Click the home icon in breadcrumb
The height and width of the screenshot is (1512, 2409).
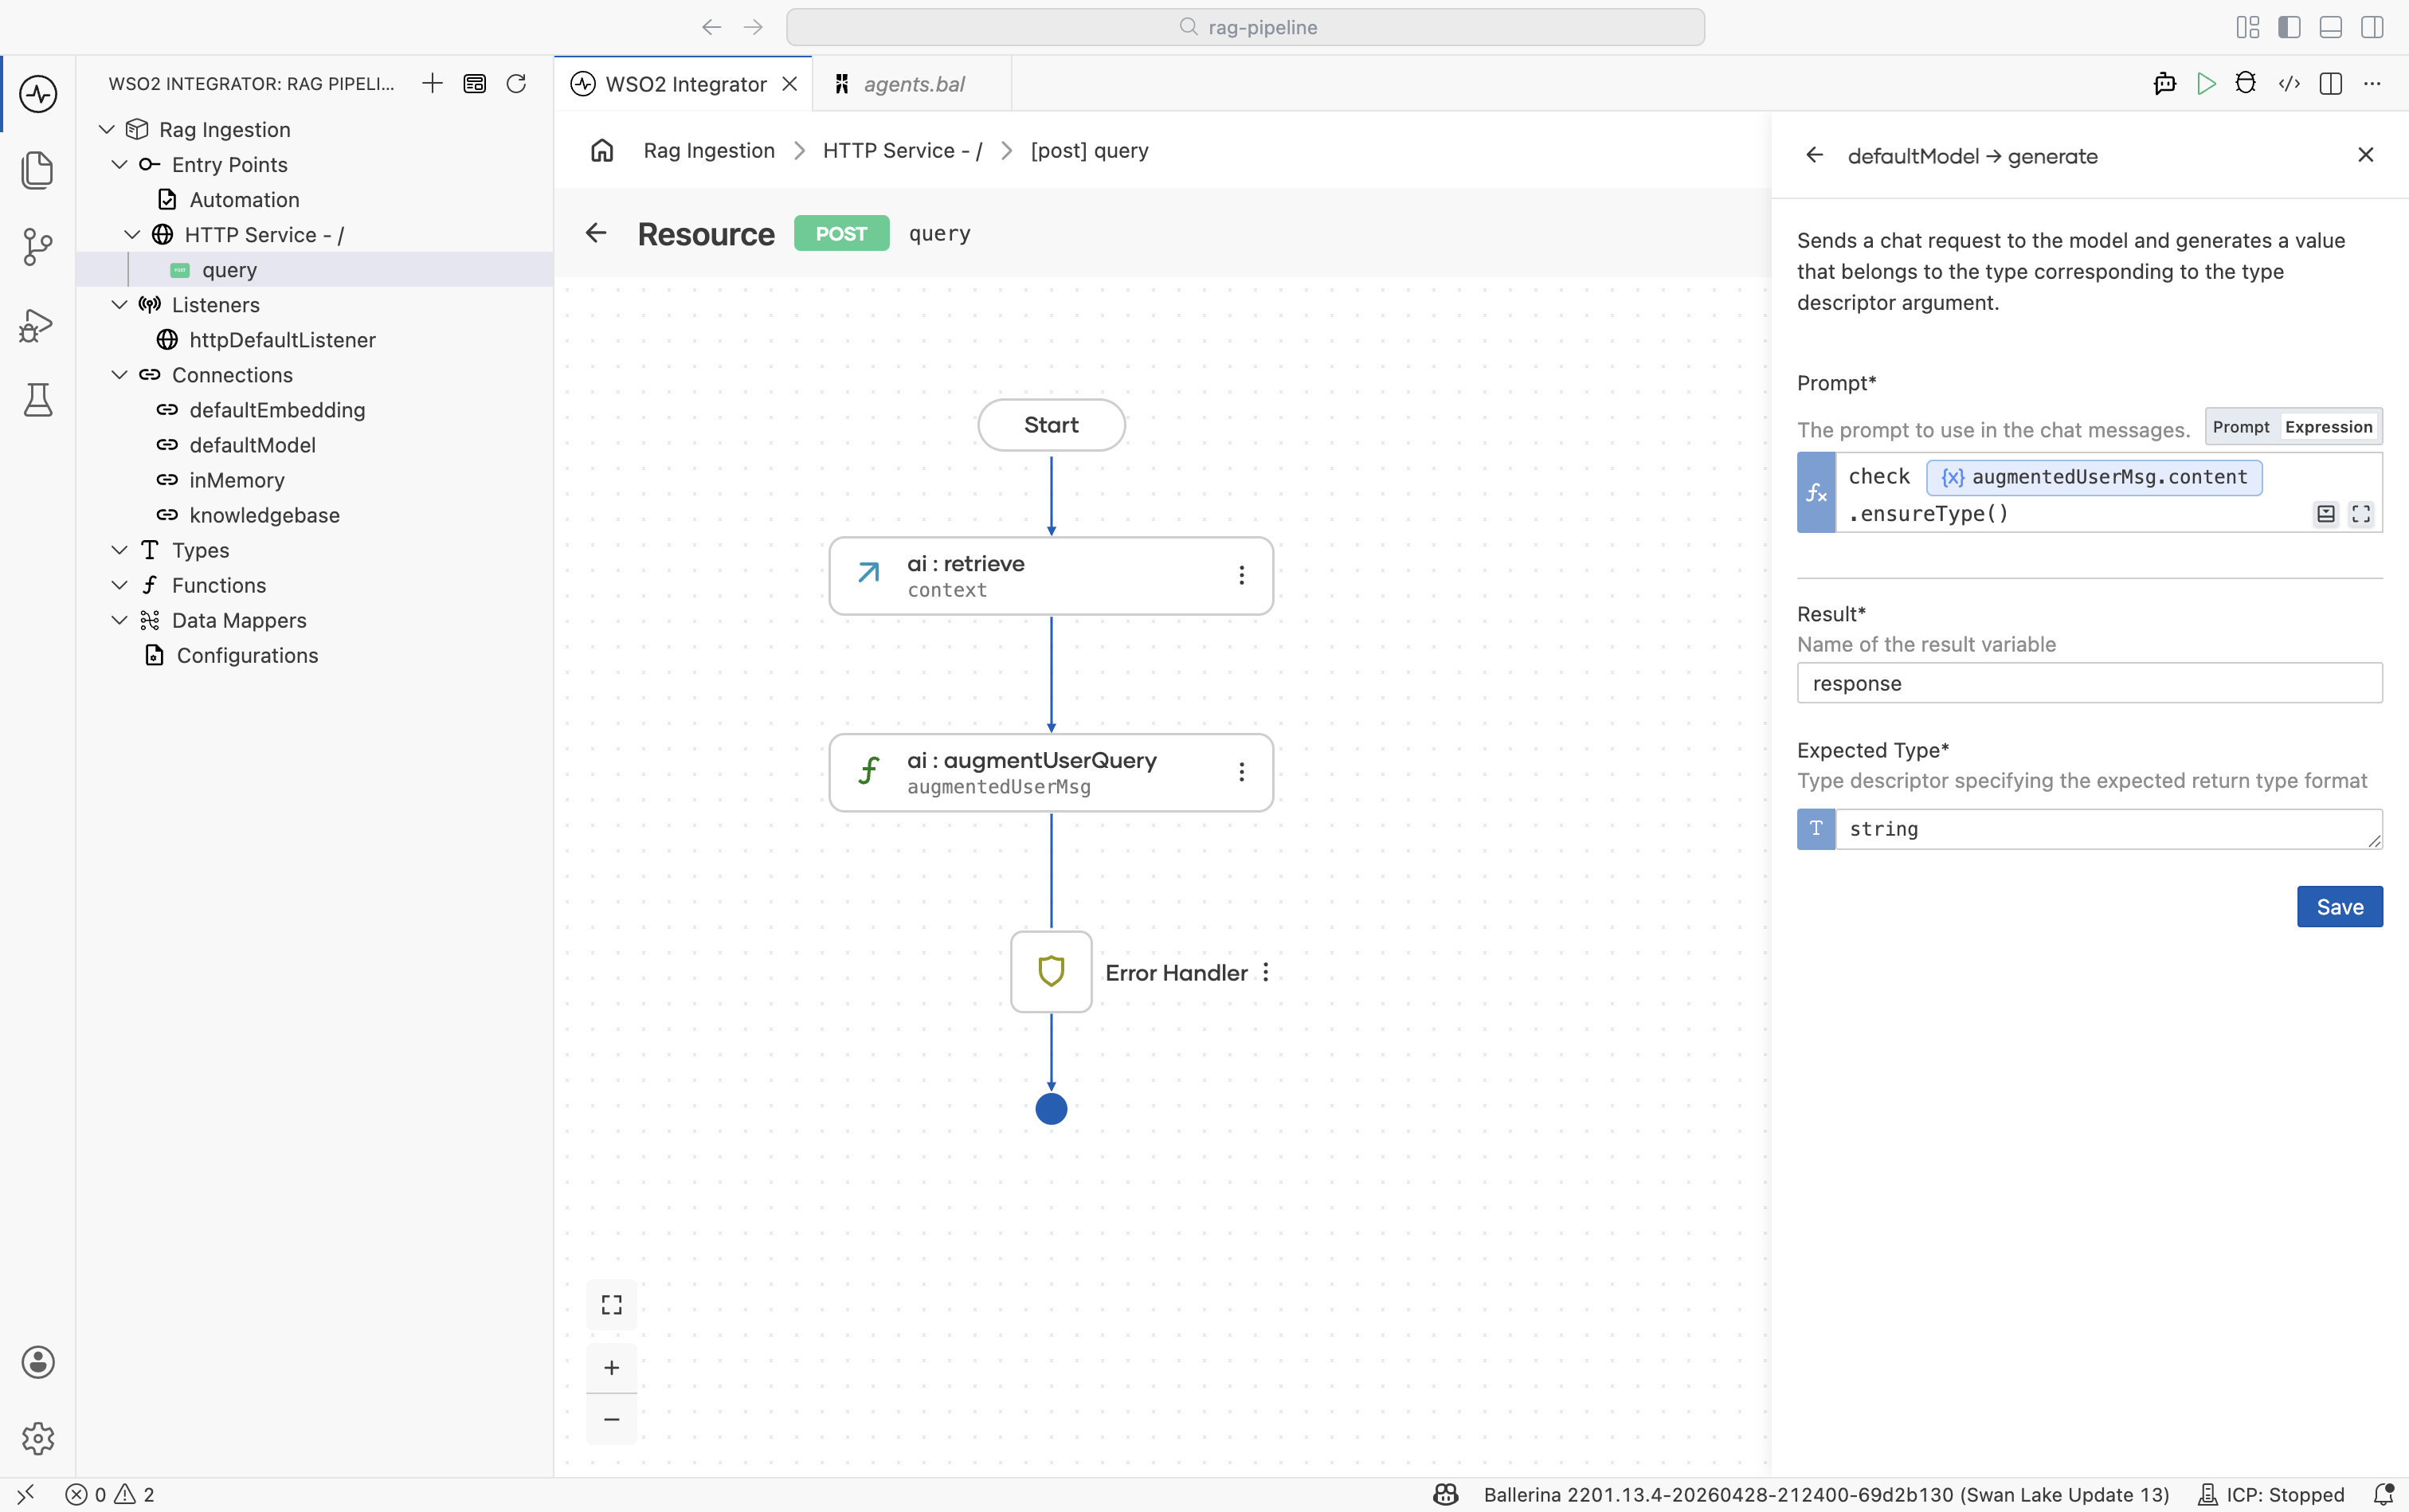click(602, 150)
